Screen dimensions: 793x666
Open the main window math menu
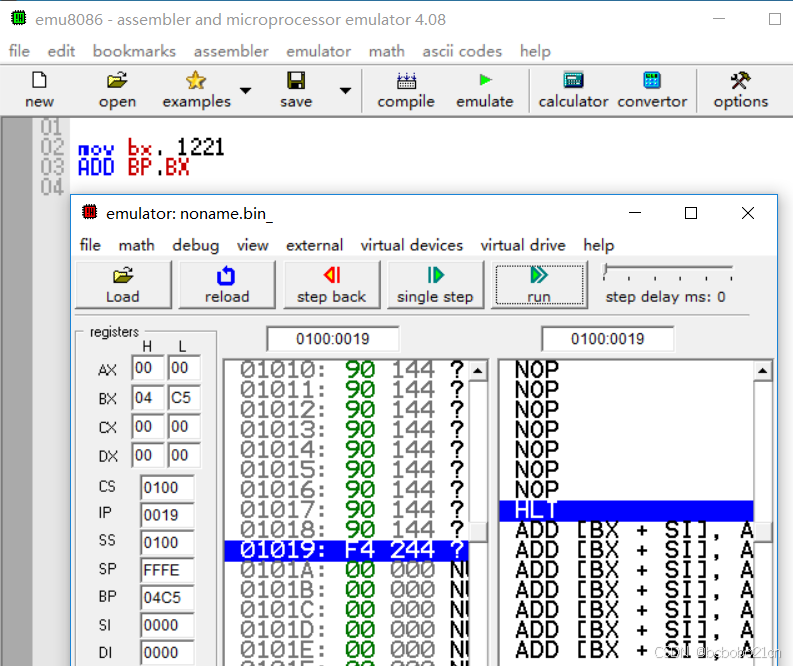point(387,51)
